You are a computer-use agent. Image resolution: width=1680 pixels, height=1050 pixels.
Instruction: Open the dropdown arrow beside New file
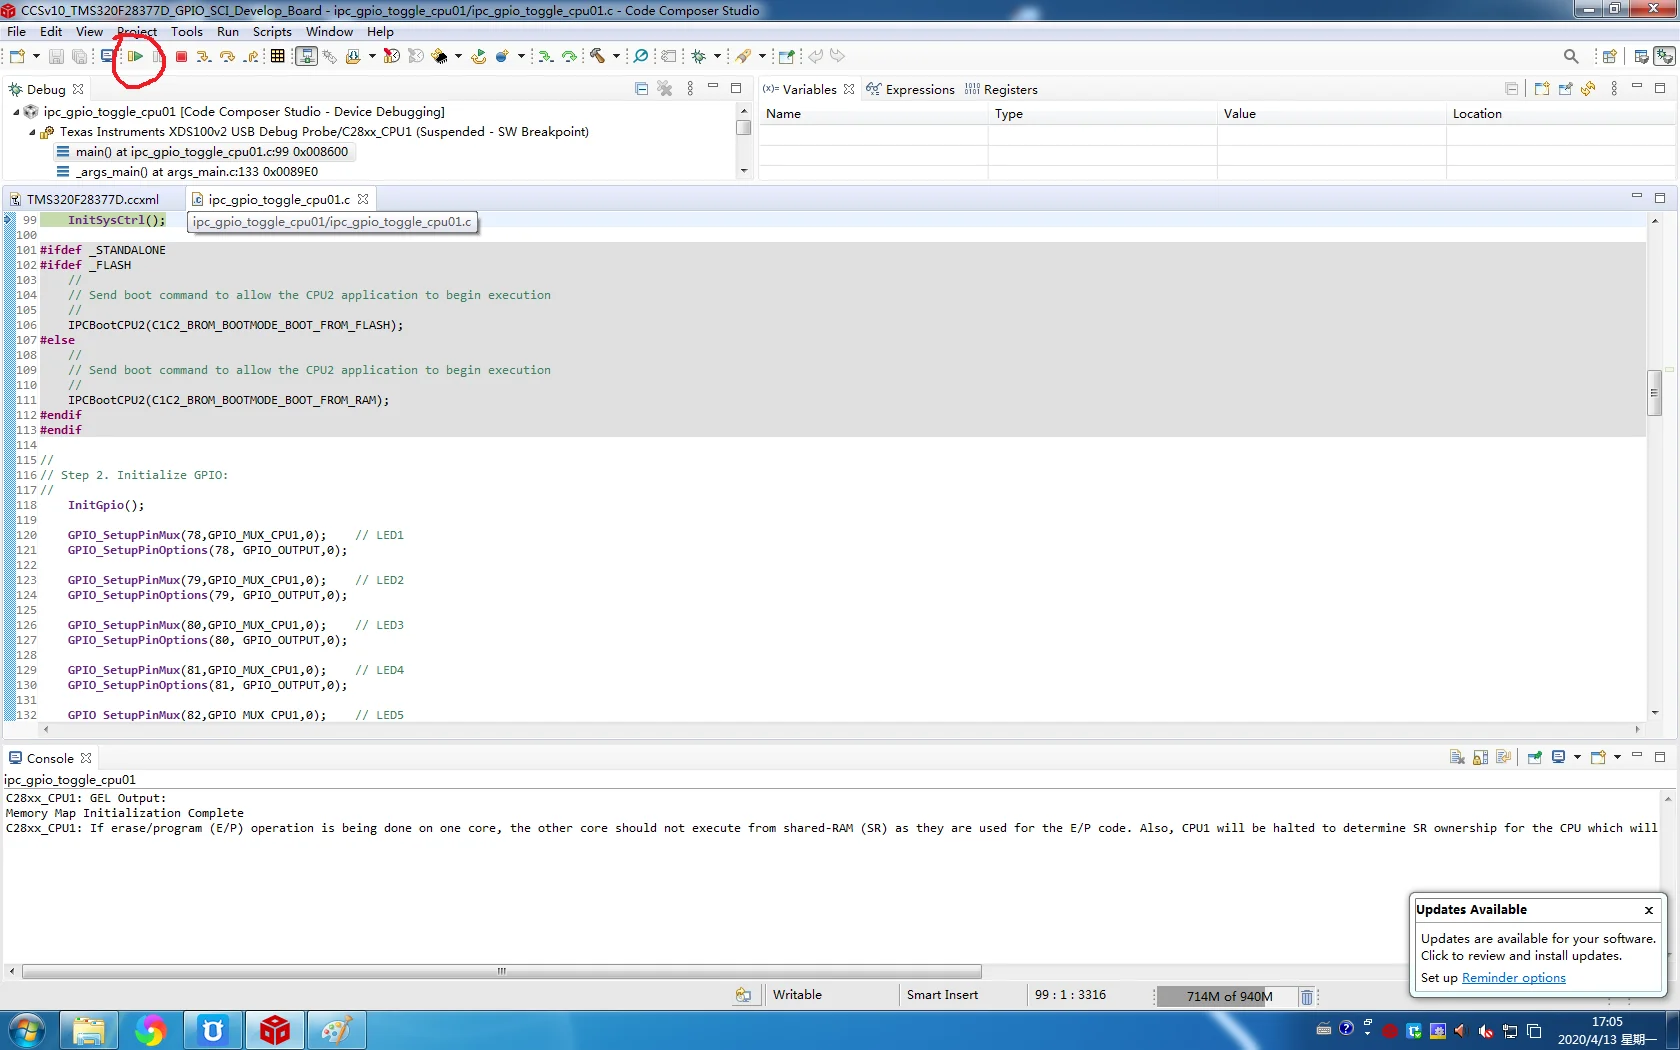(36, 57)
